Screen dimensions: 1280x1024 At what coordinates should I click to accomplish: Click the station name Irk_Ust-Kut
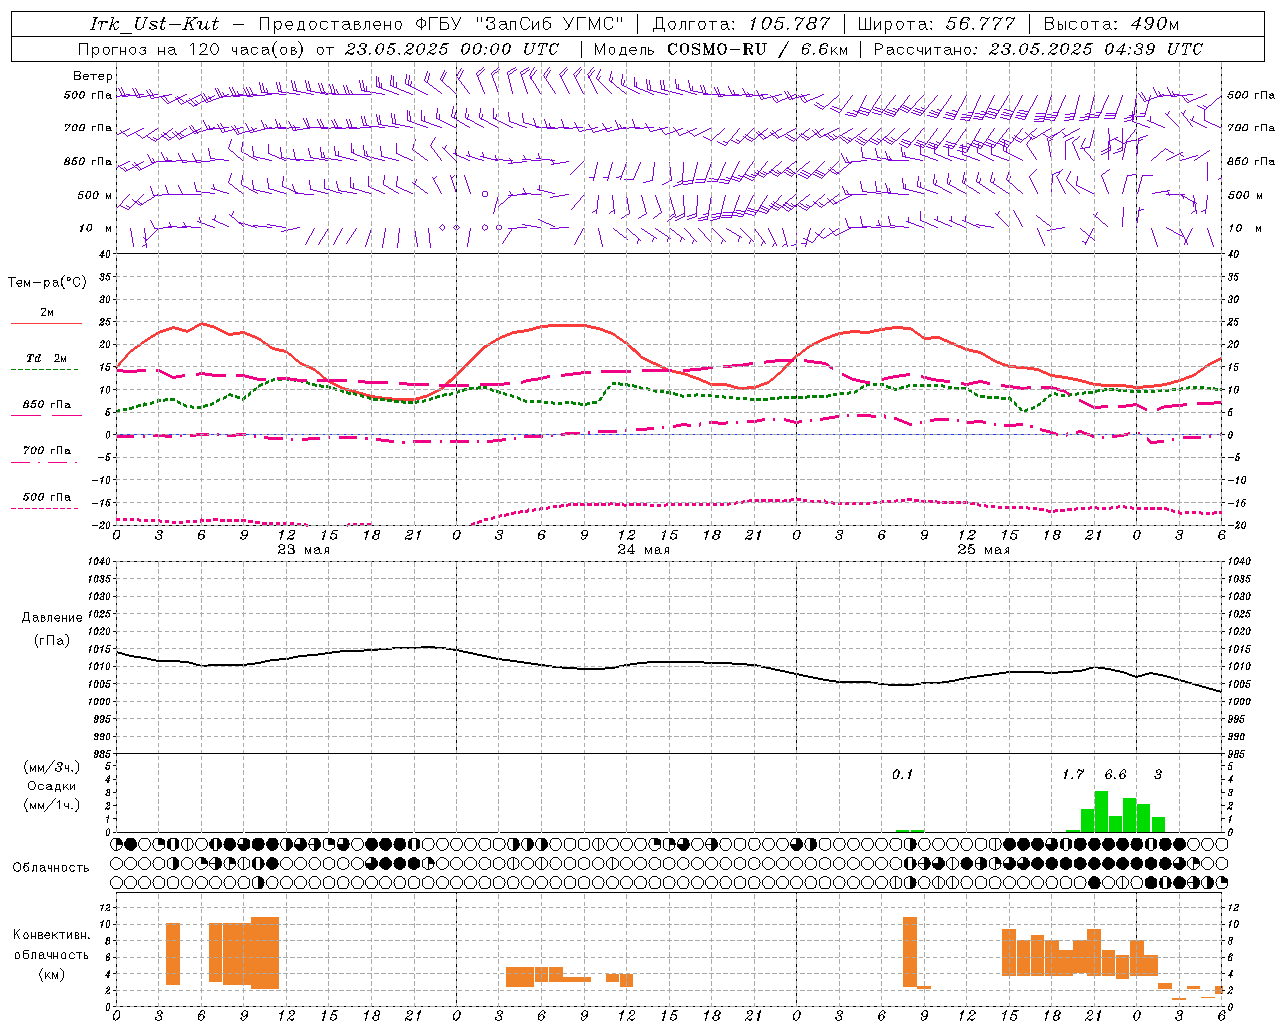pos(154,24)
